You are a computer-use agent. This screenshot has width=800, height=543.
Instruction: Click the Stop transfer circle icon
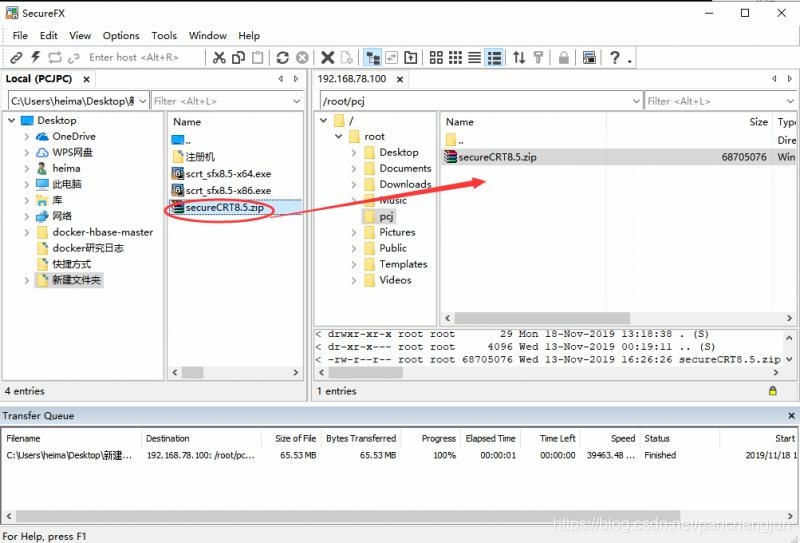(x=302, y=58)
